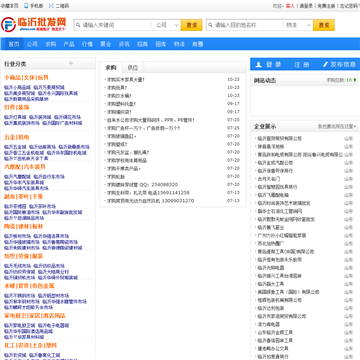360x360 pixels.
Task: Open 行情 in the navigation bar
Action: (87, 44)
